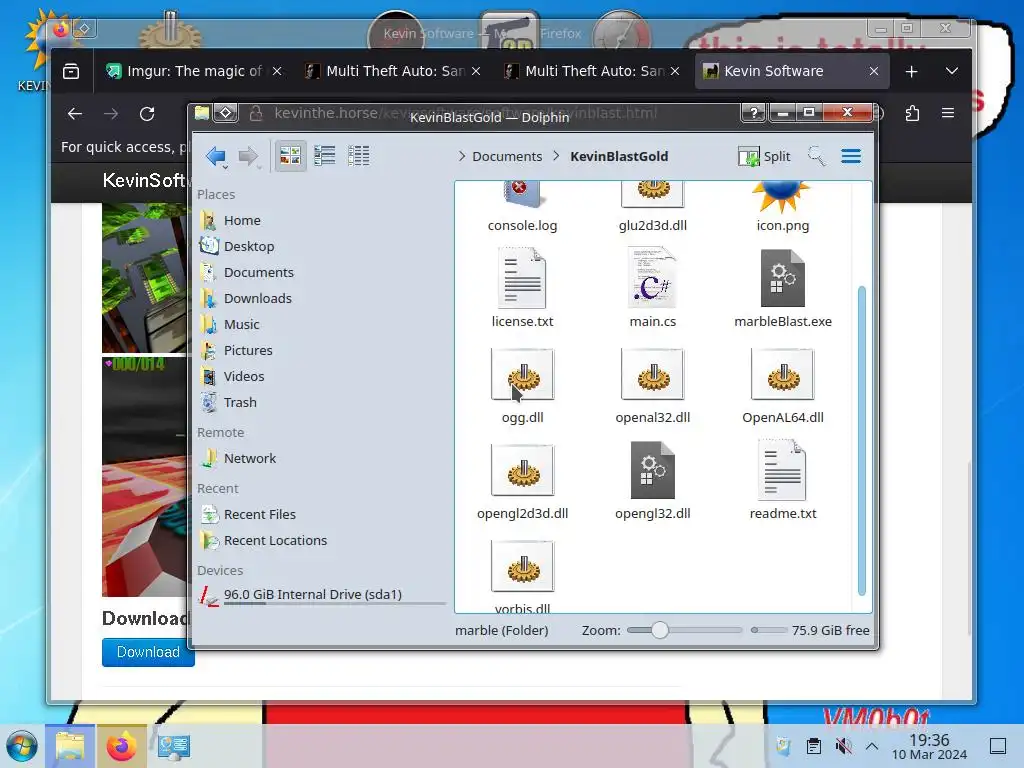Click Dolphin file view vertical scrollbar
The width and height of the screenshot is (1024, 768).
[x=861, y=441]
